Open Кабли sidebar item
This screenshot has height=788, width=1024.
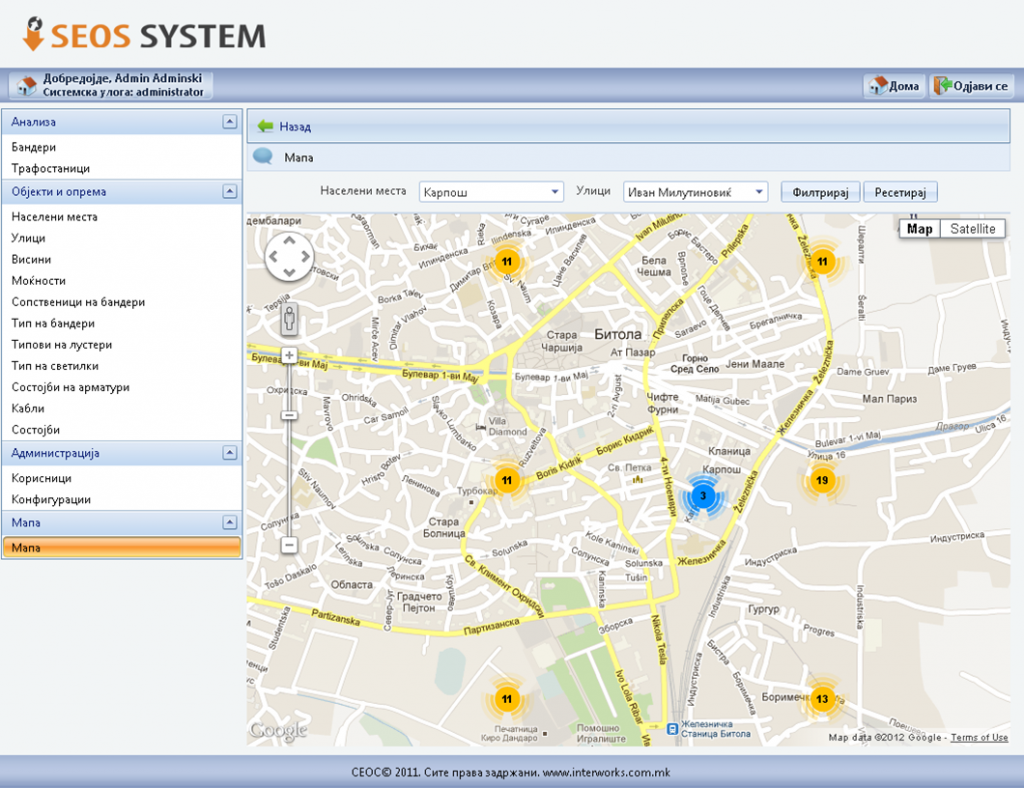tap(28, 409)
